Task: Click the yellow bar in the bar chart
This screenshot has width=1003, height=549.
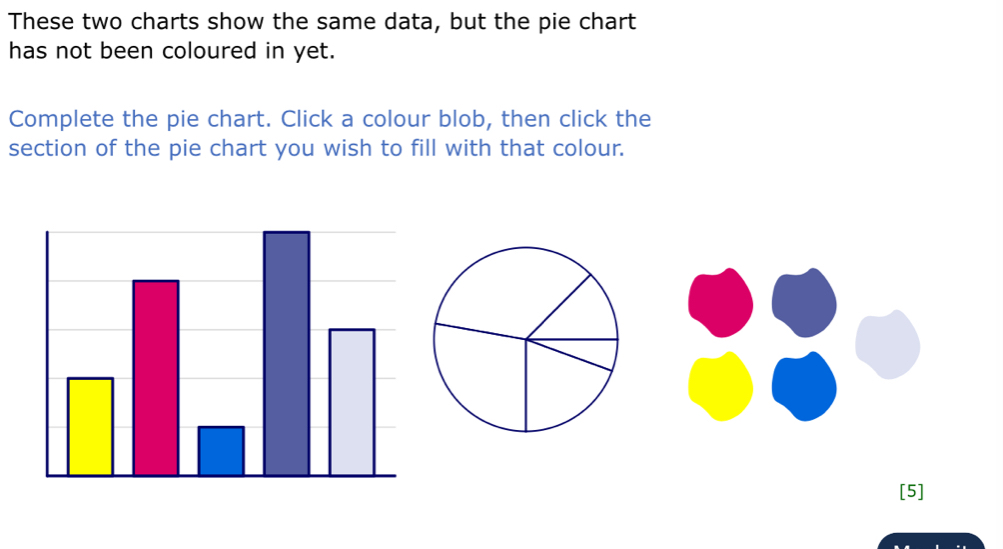Action: click(90, 426)
